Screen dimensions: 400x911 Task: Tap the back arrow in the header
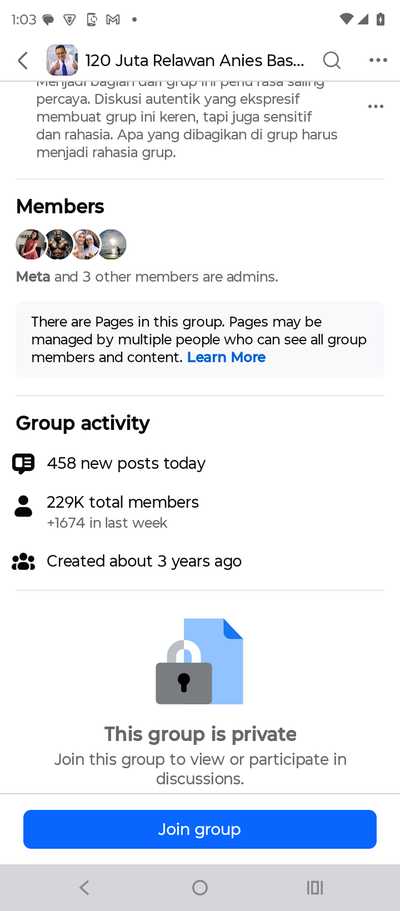23,60
